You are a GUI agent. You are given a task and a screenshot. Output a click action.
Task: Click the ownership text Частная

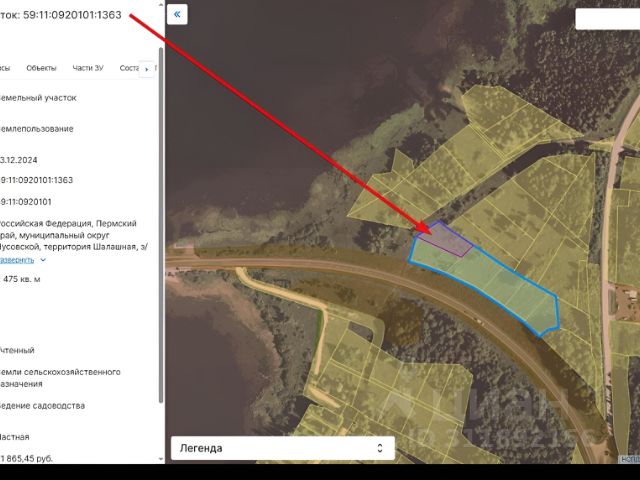[15, 437]
